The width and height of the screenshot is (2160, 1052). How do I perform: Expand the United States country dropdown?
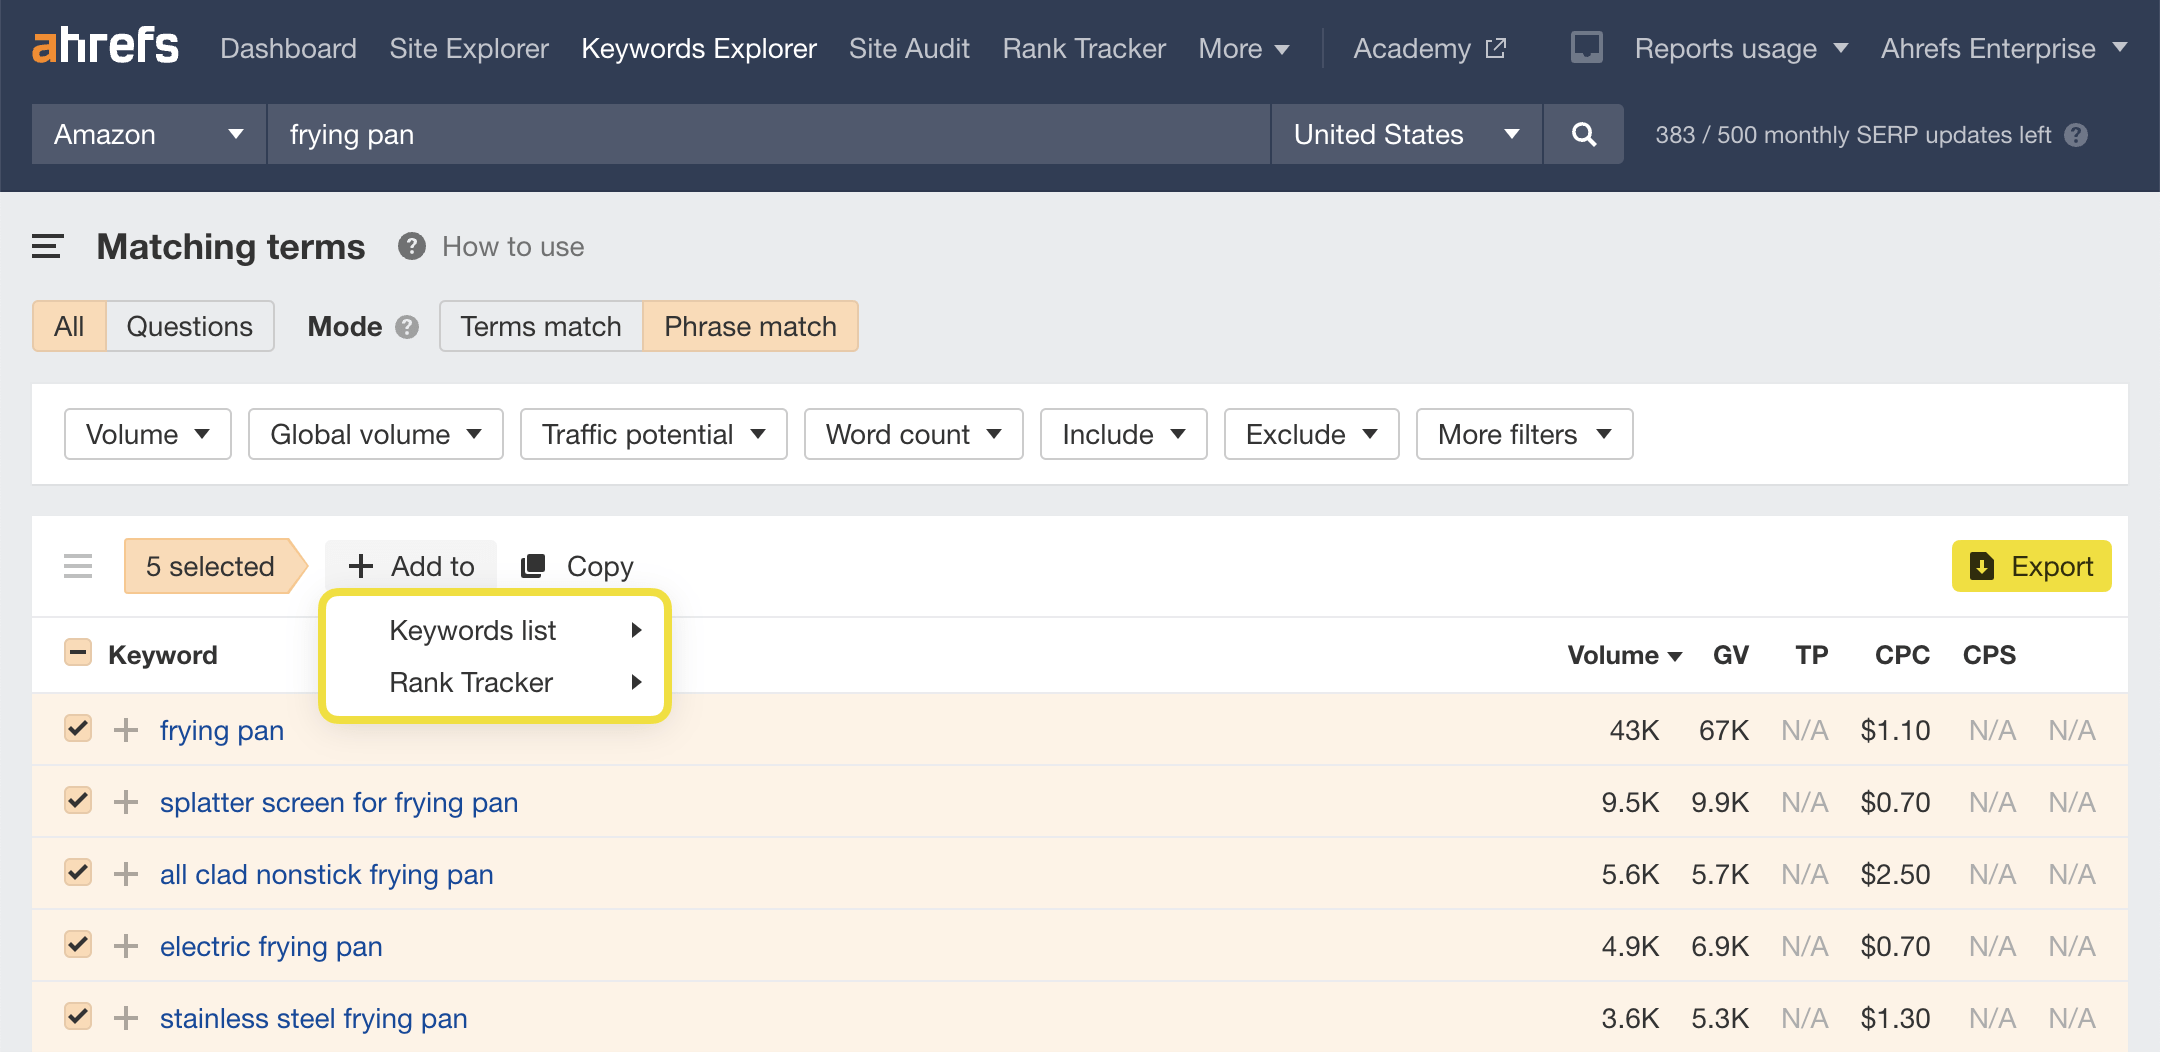tap(1405, 134)
